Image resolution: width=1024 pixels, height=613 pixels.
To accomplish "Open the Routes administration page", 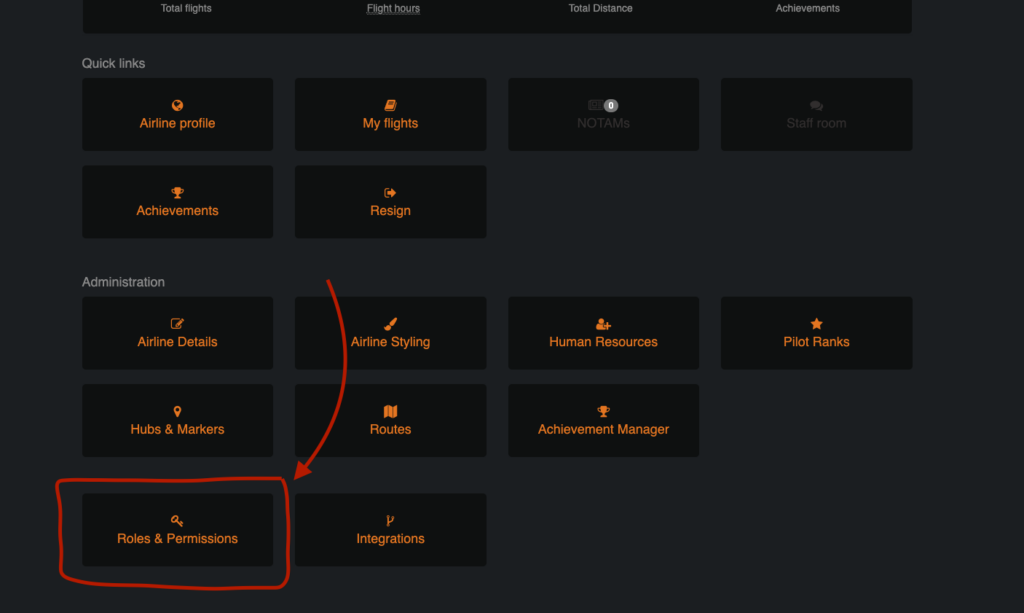I will pos(391,420).
